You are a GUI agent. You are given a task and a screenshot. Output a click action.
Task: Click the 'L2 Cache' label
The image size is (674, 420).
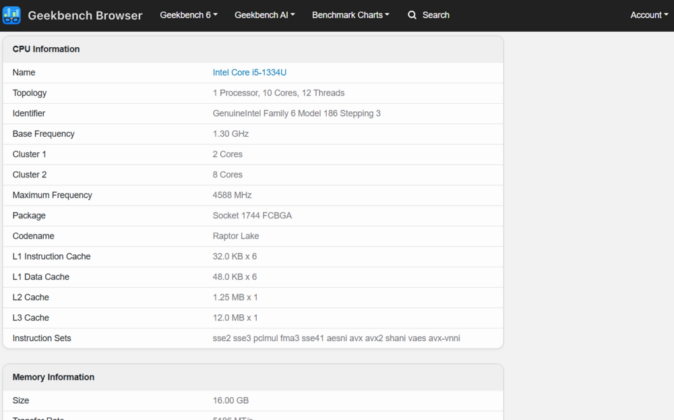tap(31, 297)
